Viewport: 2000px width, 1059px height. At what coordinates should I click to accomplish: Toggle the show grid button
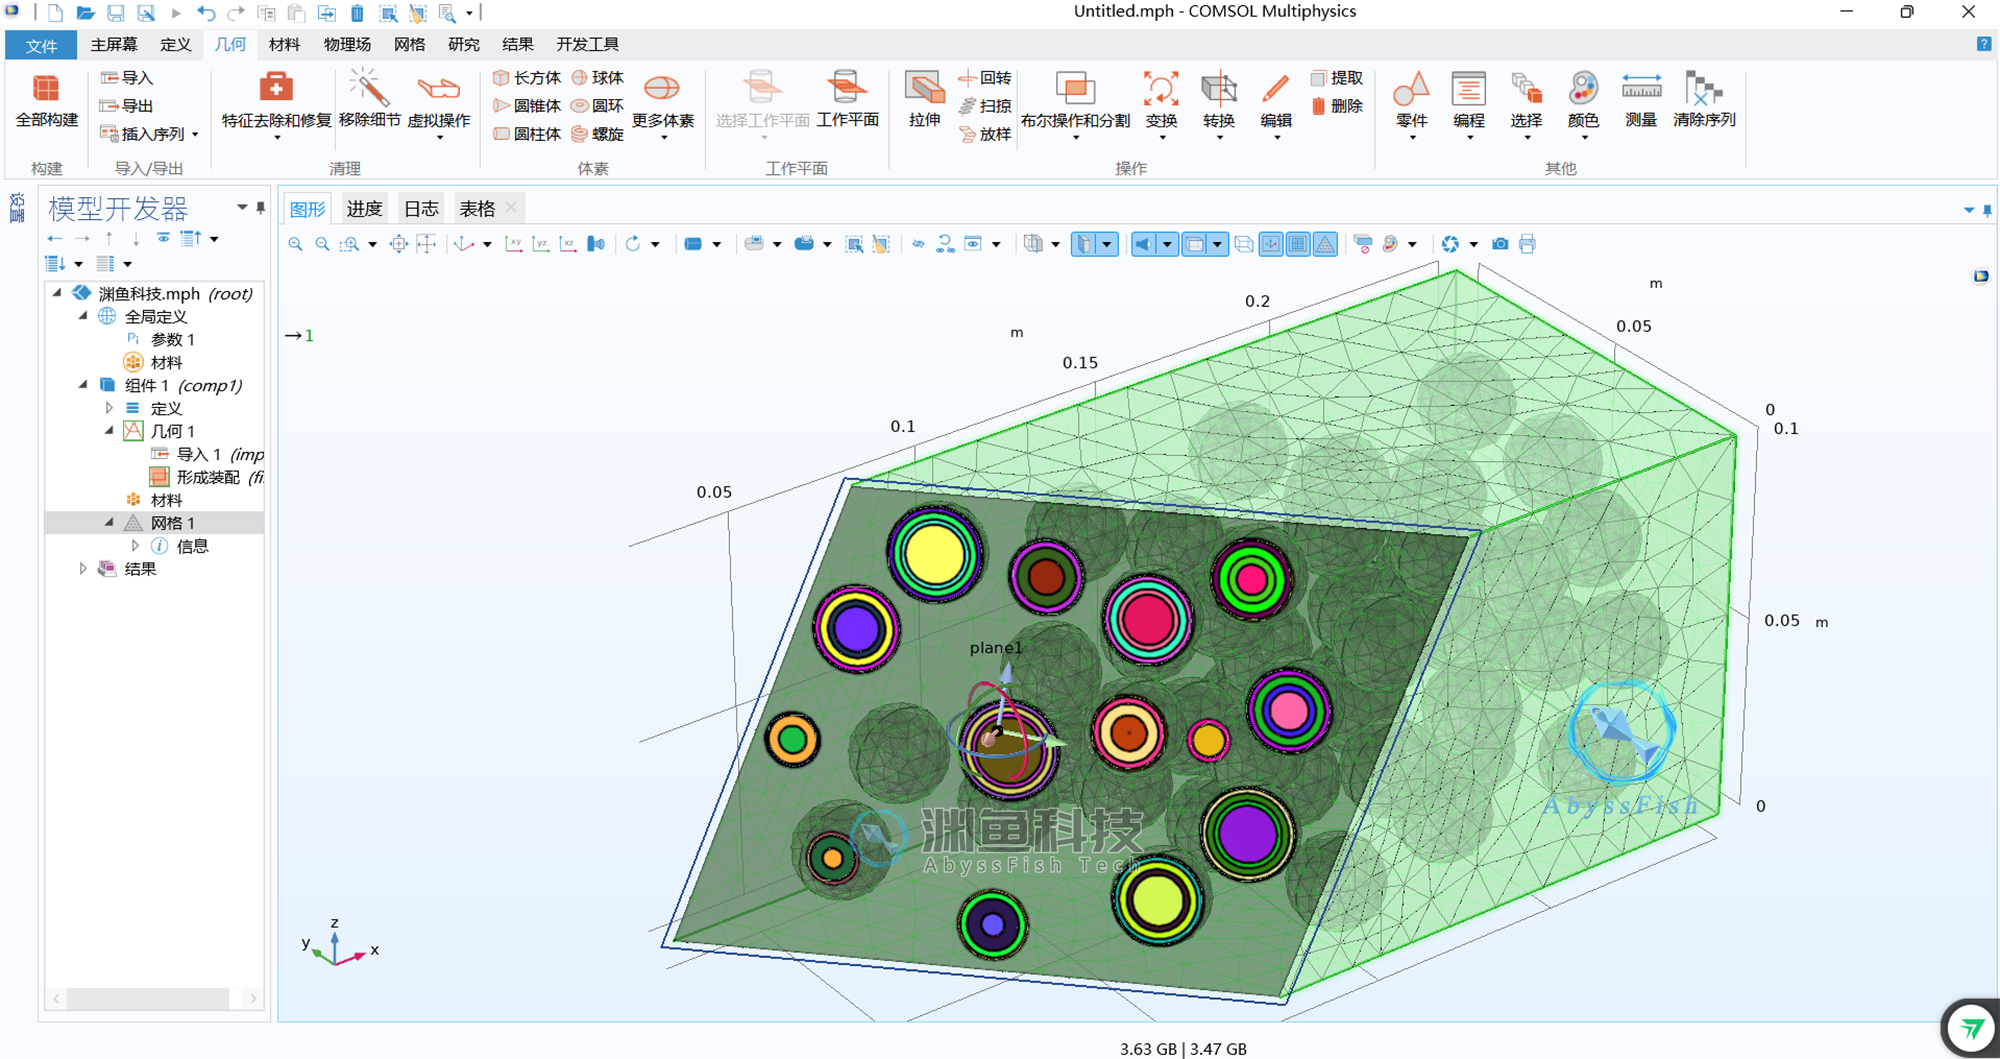1298,244
